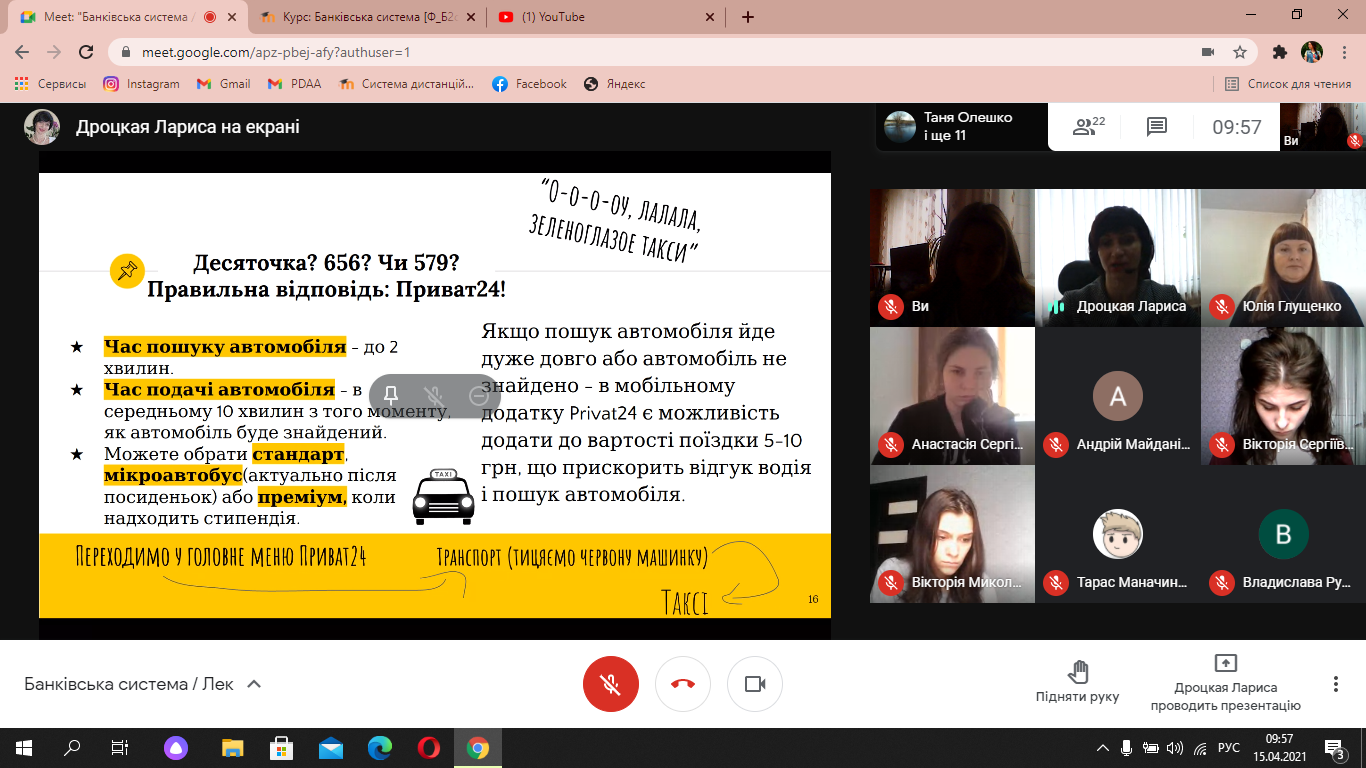Screen dimensions: 1366x768
Task: Reload the Meet page
Action: pyautogui.click(x=86, y=52)
